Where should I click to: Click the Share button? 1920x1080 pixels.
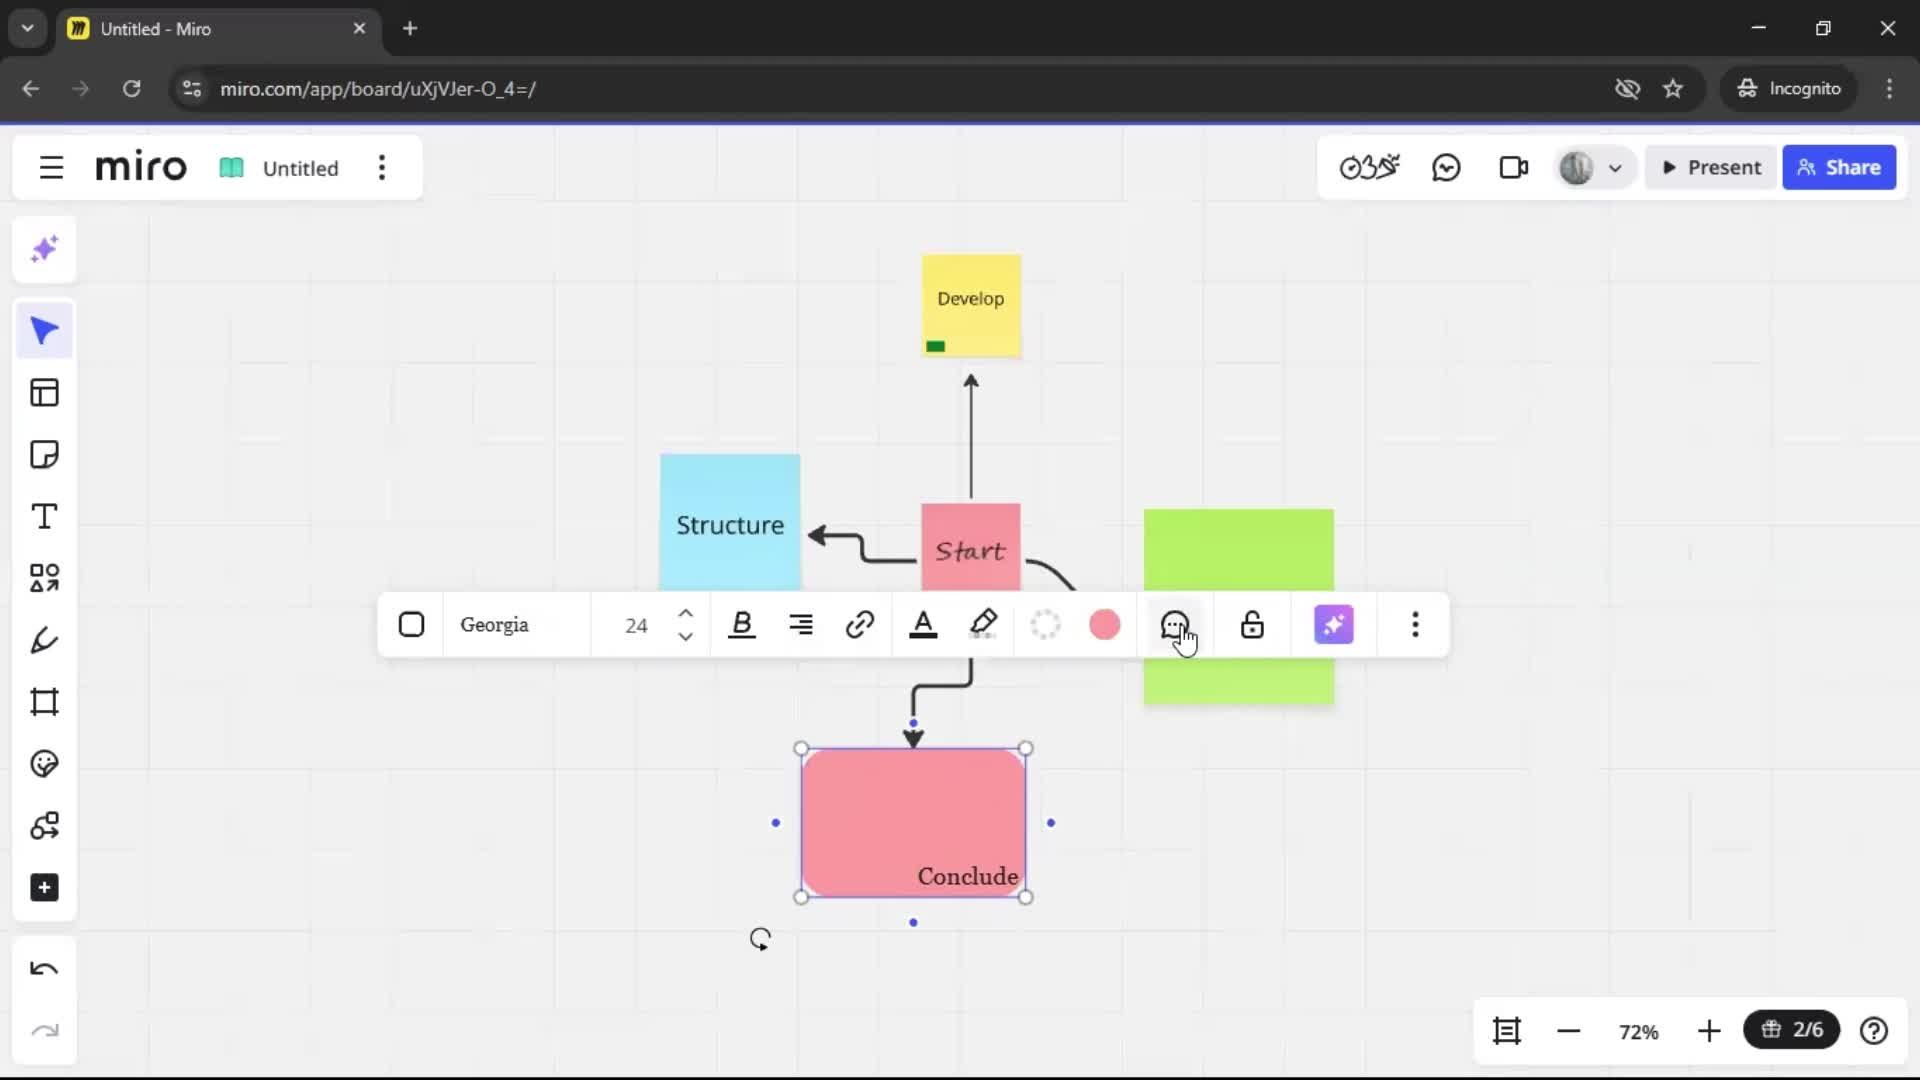(1839, 167)
